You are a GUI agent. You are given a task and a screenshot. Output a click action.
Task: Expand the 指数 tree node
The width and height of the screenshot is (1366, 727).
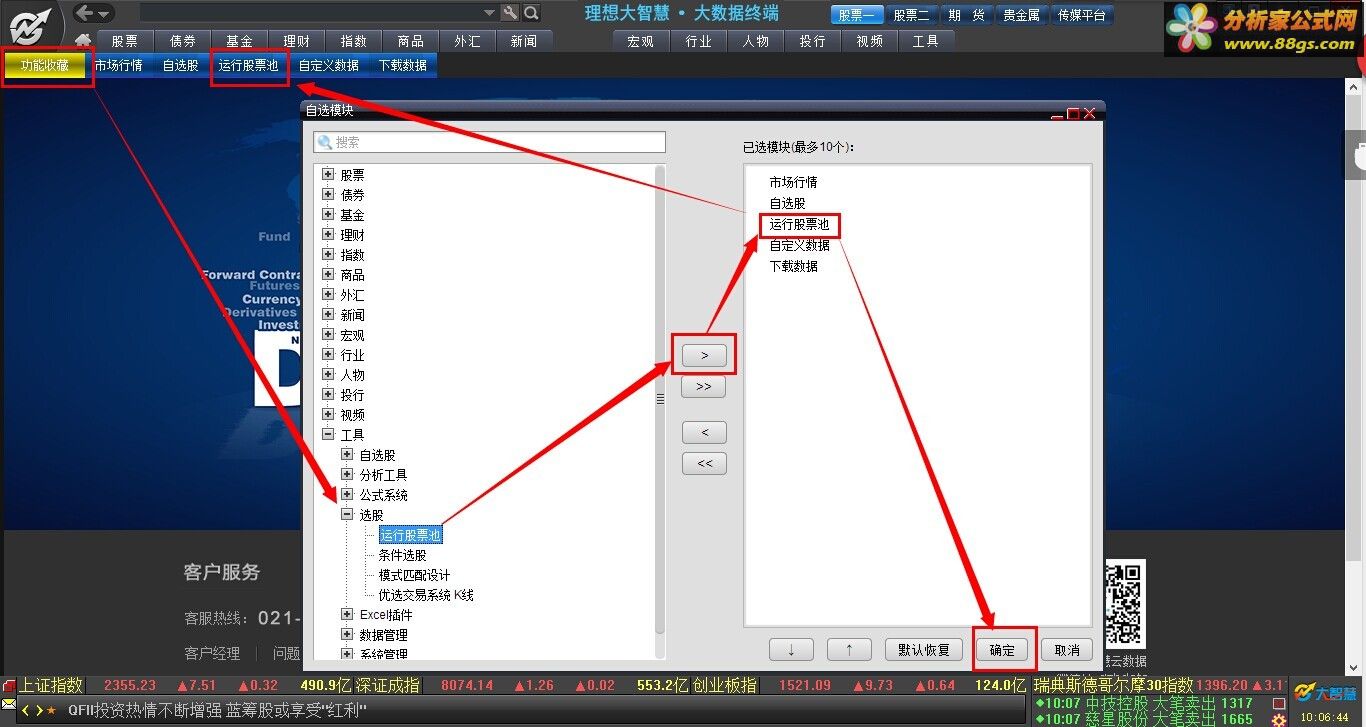pyautogui.click(x=328, y=254)
